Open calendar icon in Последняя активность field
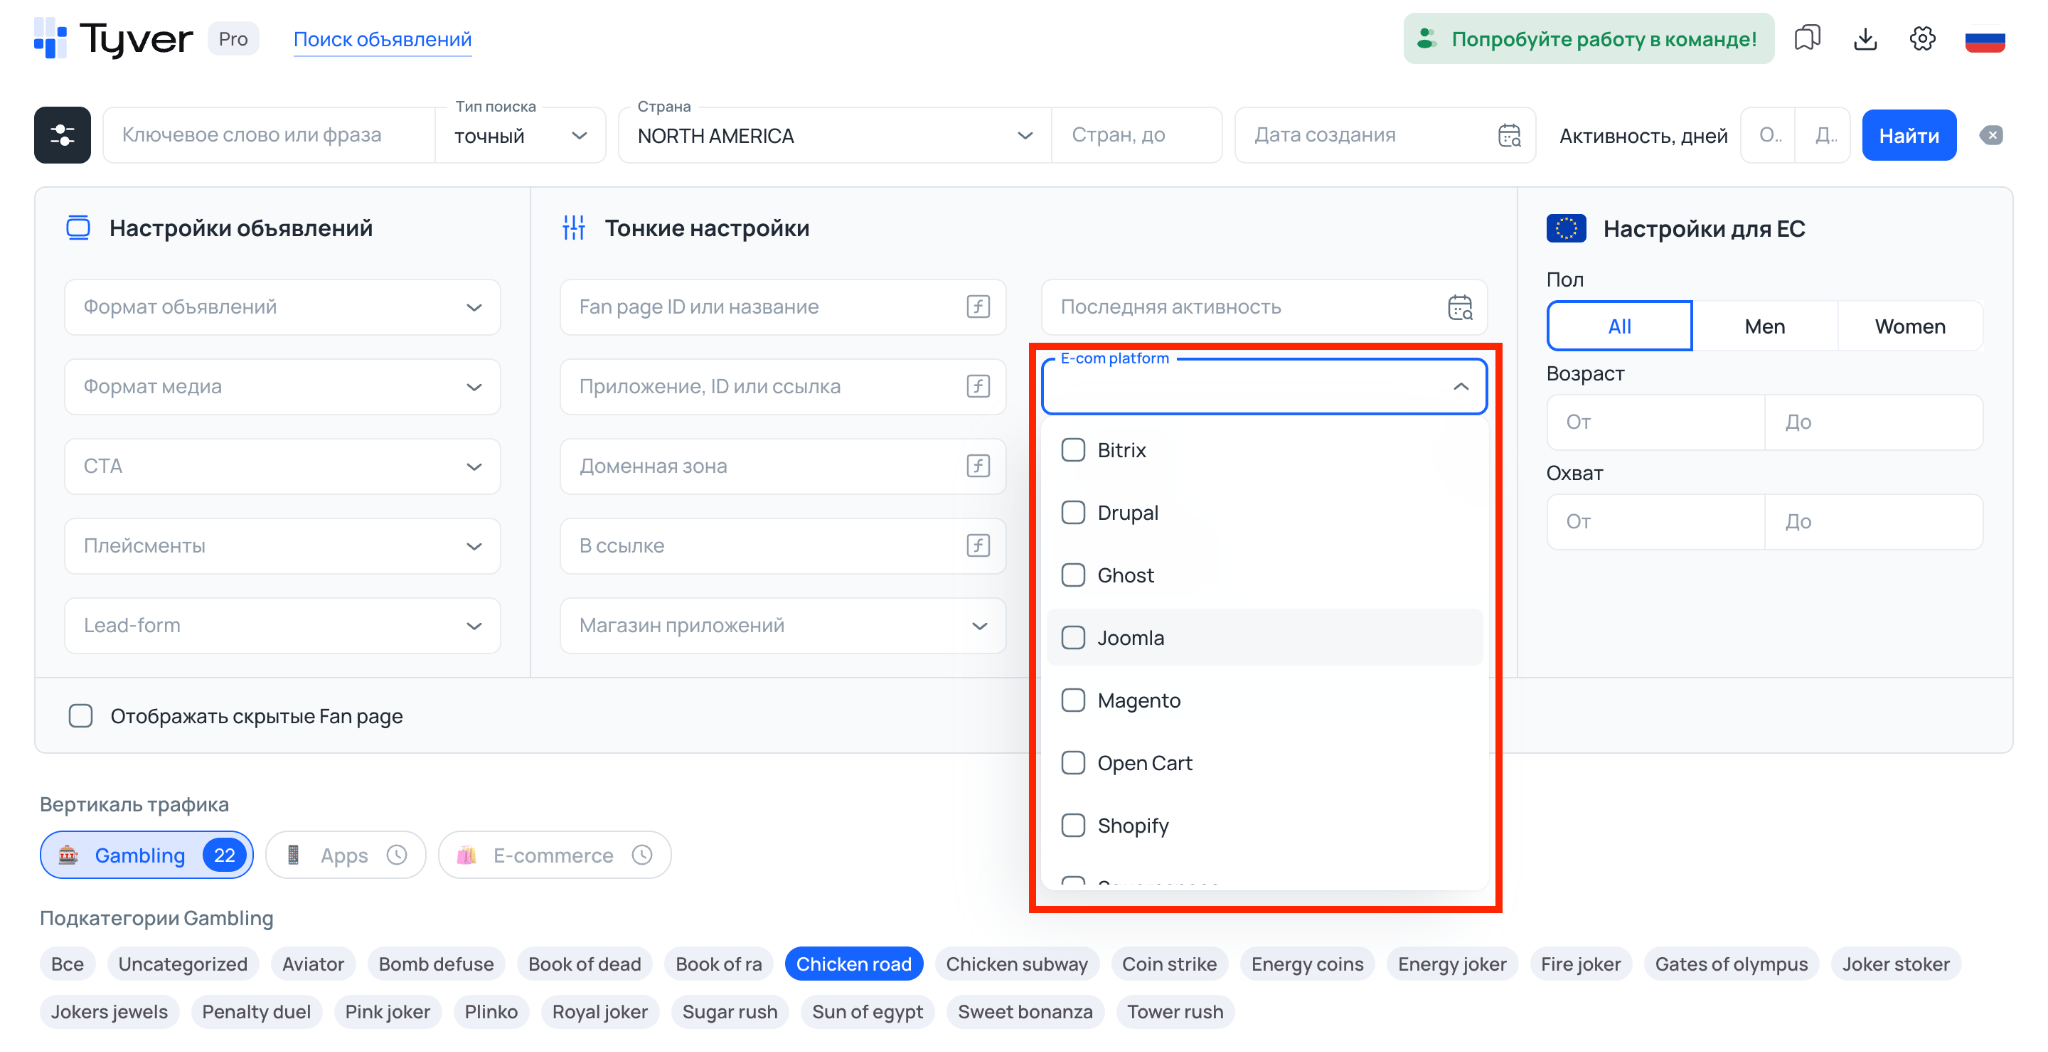This screenshot has width=2048, height=1052. [1460, 307]
